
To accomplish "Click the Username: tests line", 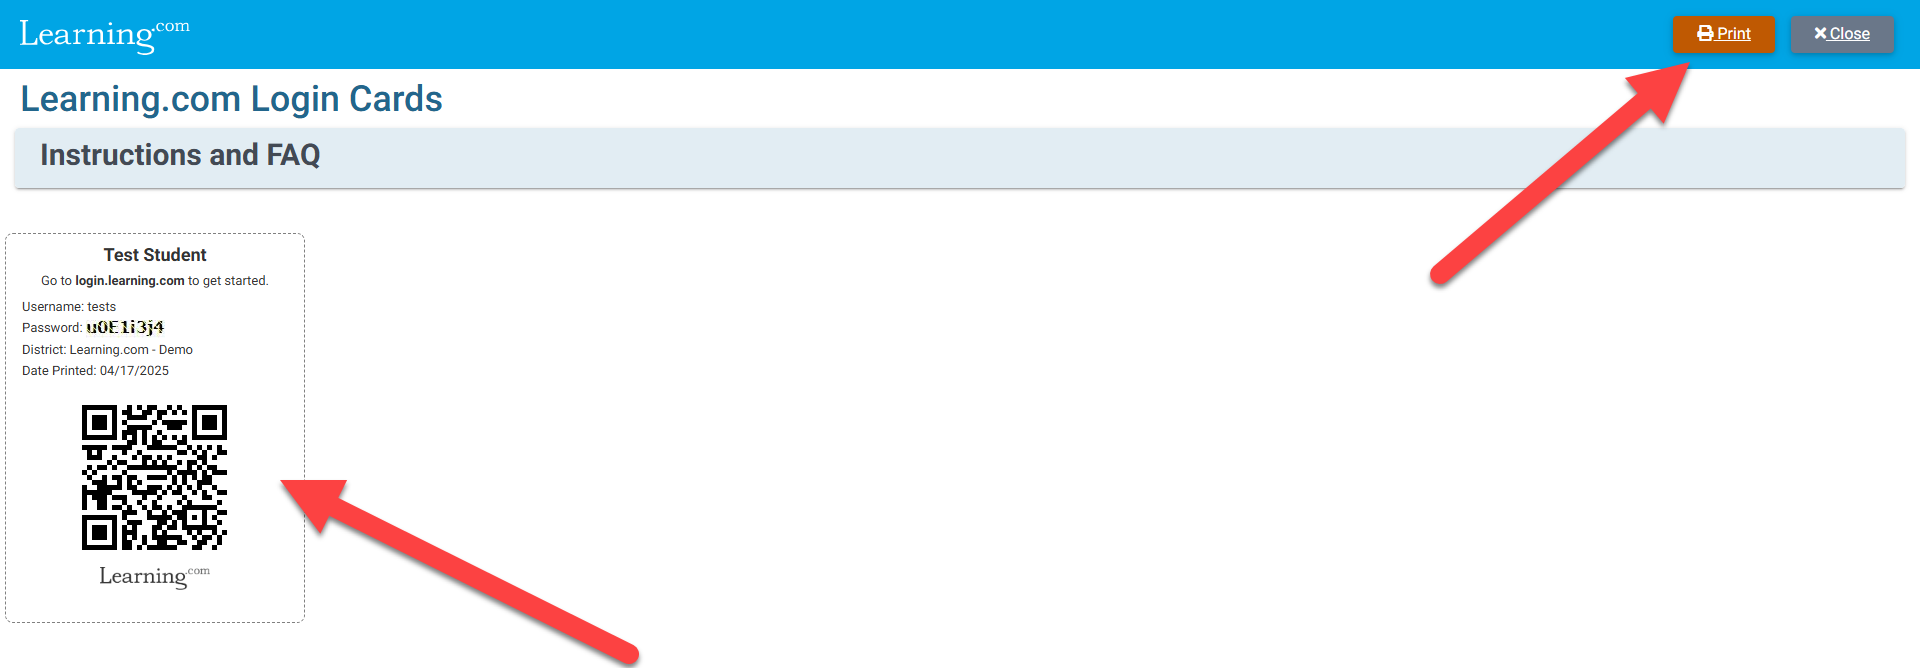I will 69,307.
